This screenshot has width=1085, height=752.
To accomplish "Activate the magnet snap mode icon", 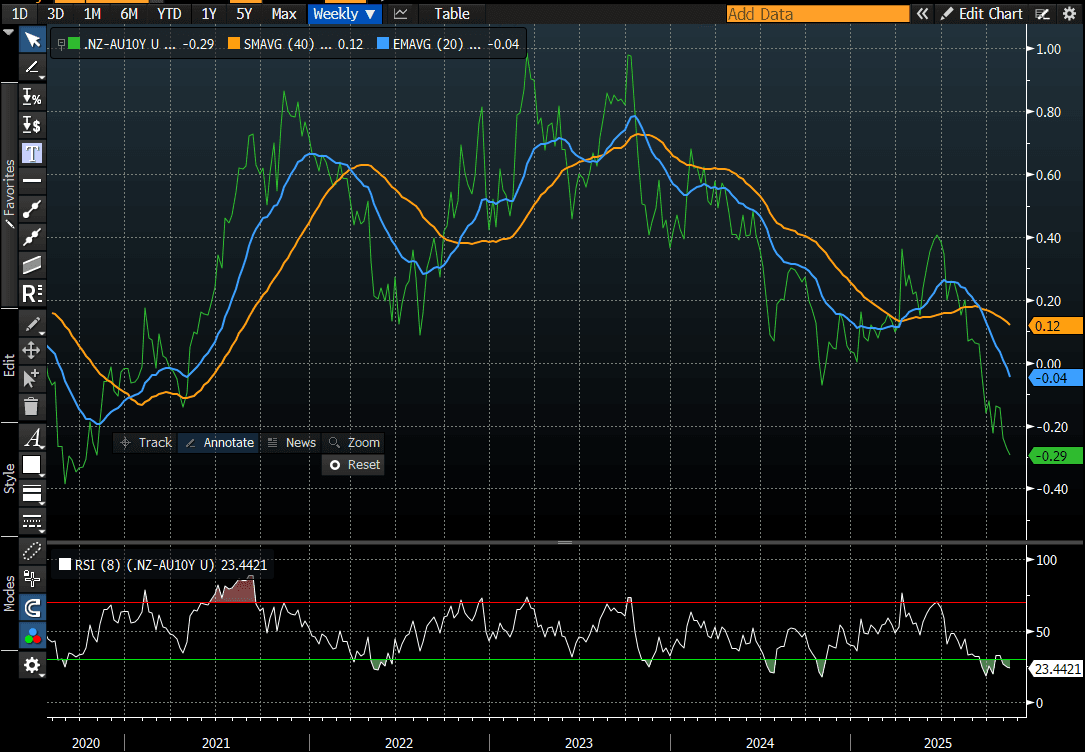I will click(x=32, y=607).
